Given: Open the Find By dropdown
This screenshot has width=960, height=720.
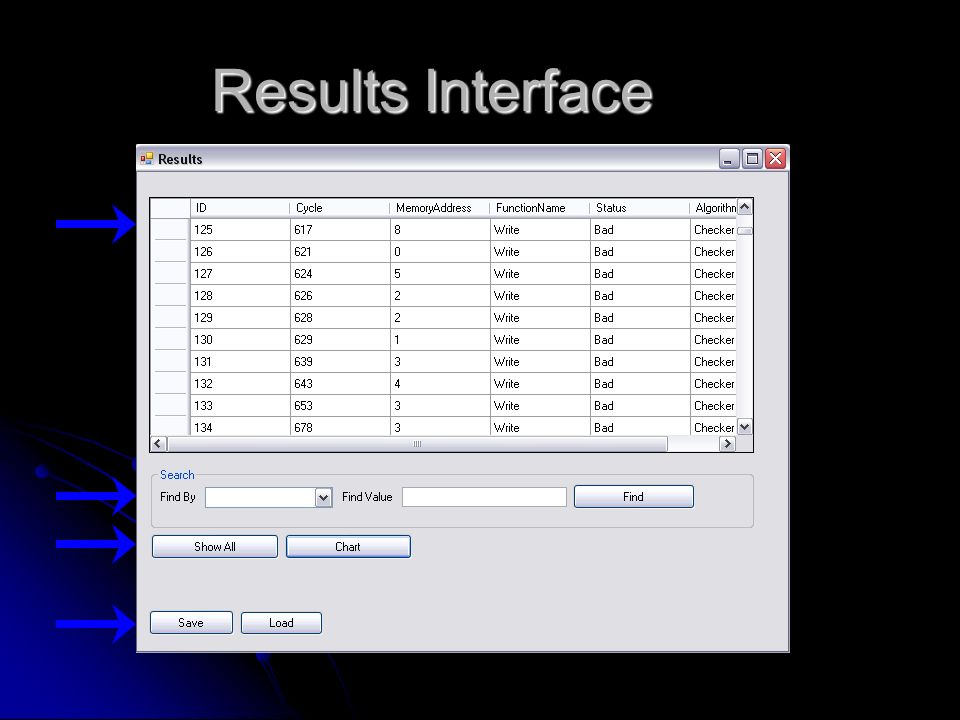Looking at the screenshot, I should click(323, 498).
